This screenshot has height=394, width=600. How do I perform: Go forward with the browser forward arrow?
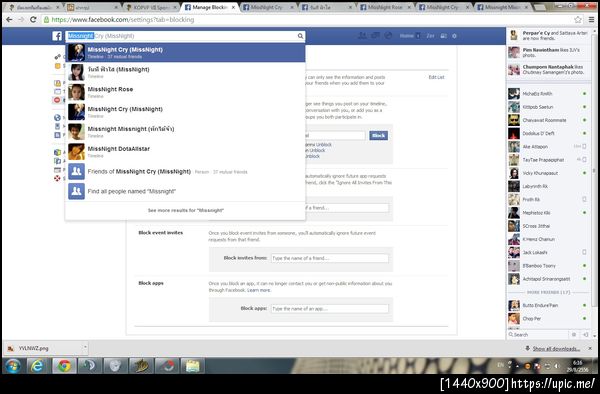coord(21,20)
